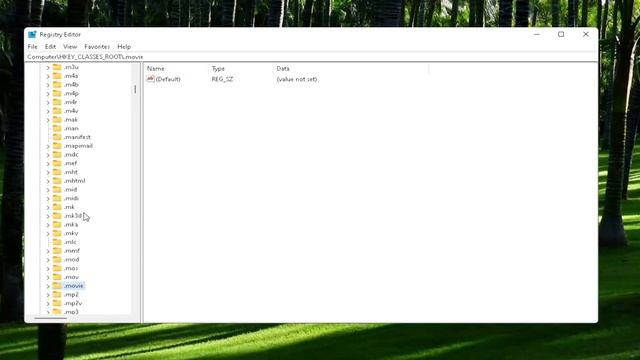The width and height of the screenshot is (640, 360).
Task: Click the folder icon of the .m3u key
Action: click(57, 67)
